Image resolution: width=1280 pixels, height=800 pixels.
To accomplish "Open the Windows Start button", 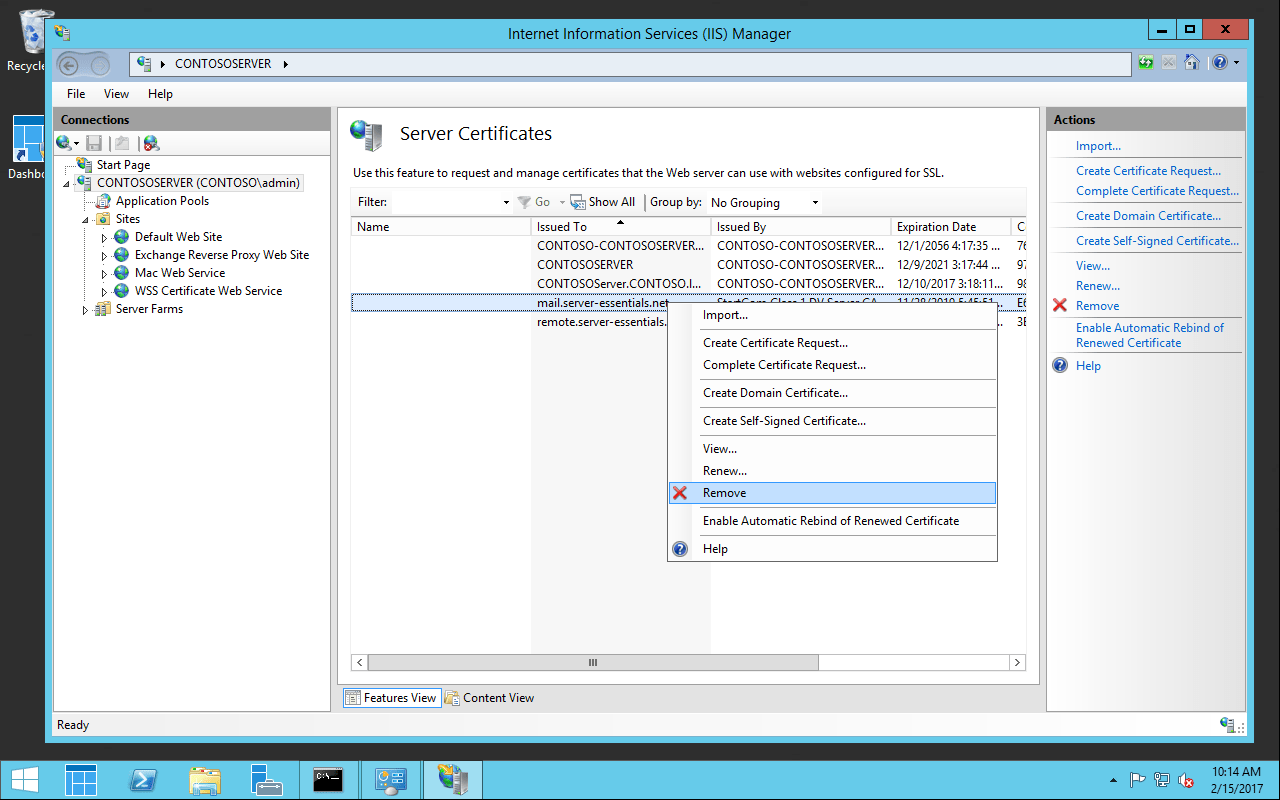I will click(x=26, y=780).
